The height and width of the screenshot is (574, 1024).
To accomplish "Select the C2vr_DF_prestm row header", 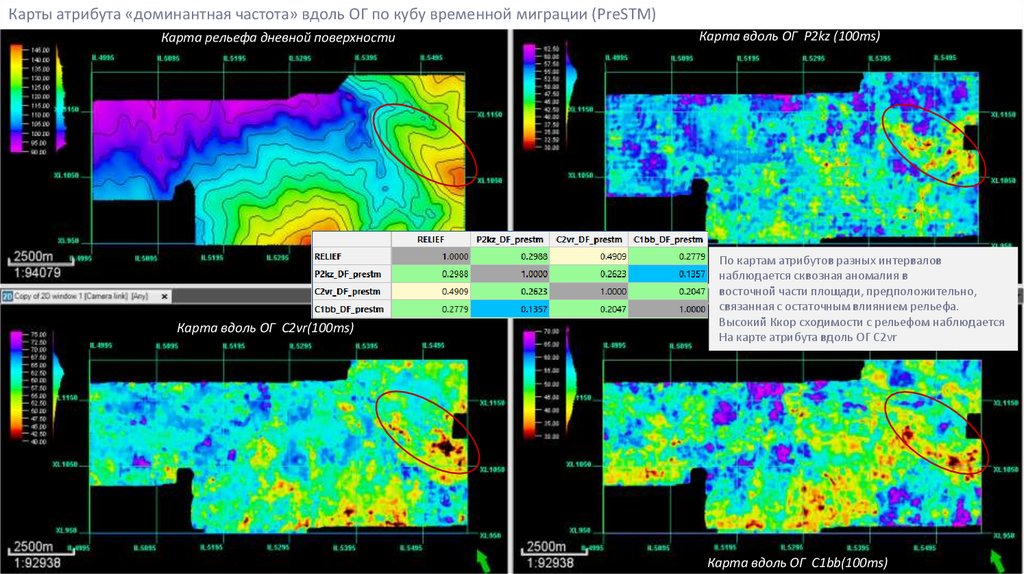I will tap(351, 291).
